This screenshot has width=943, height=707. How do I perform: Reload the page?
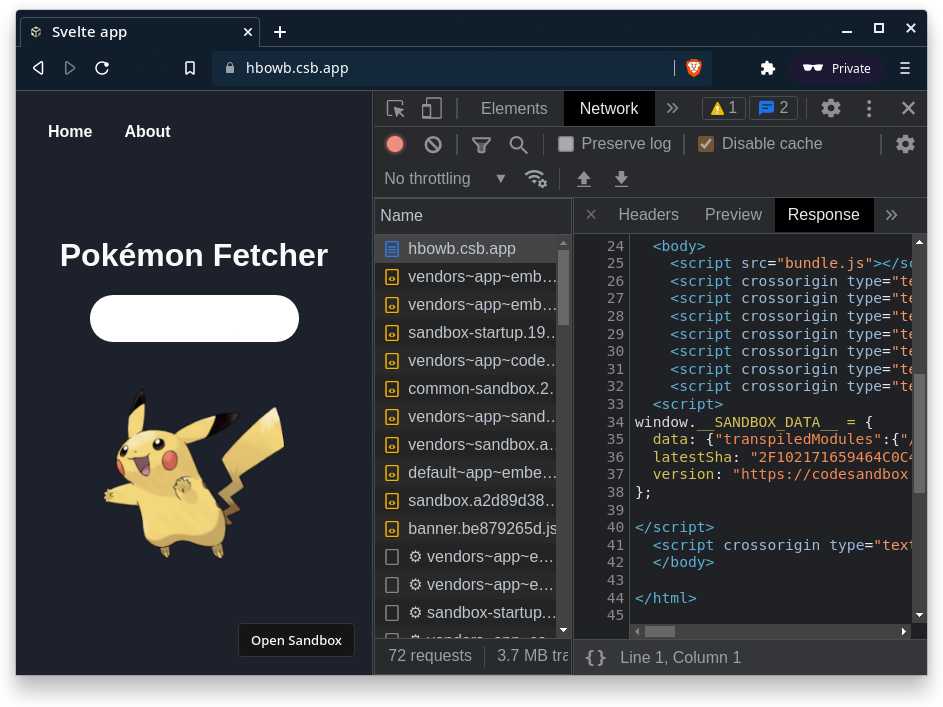pyautogui.click(x=102, y=68)
